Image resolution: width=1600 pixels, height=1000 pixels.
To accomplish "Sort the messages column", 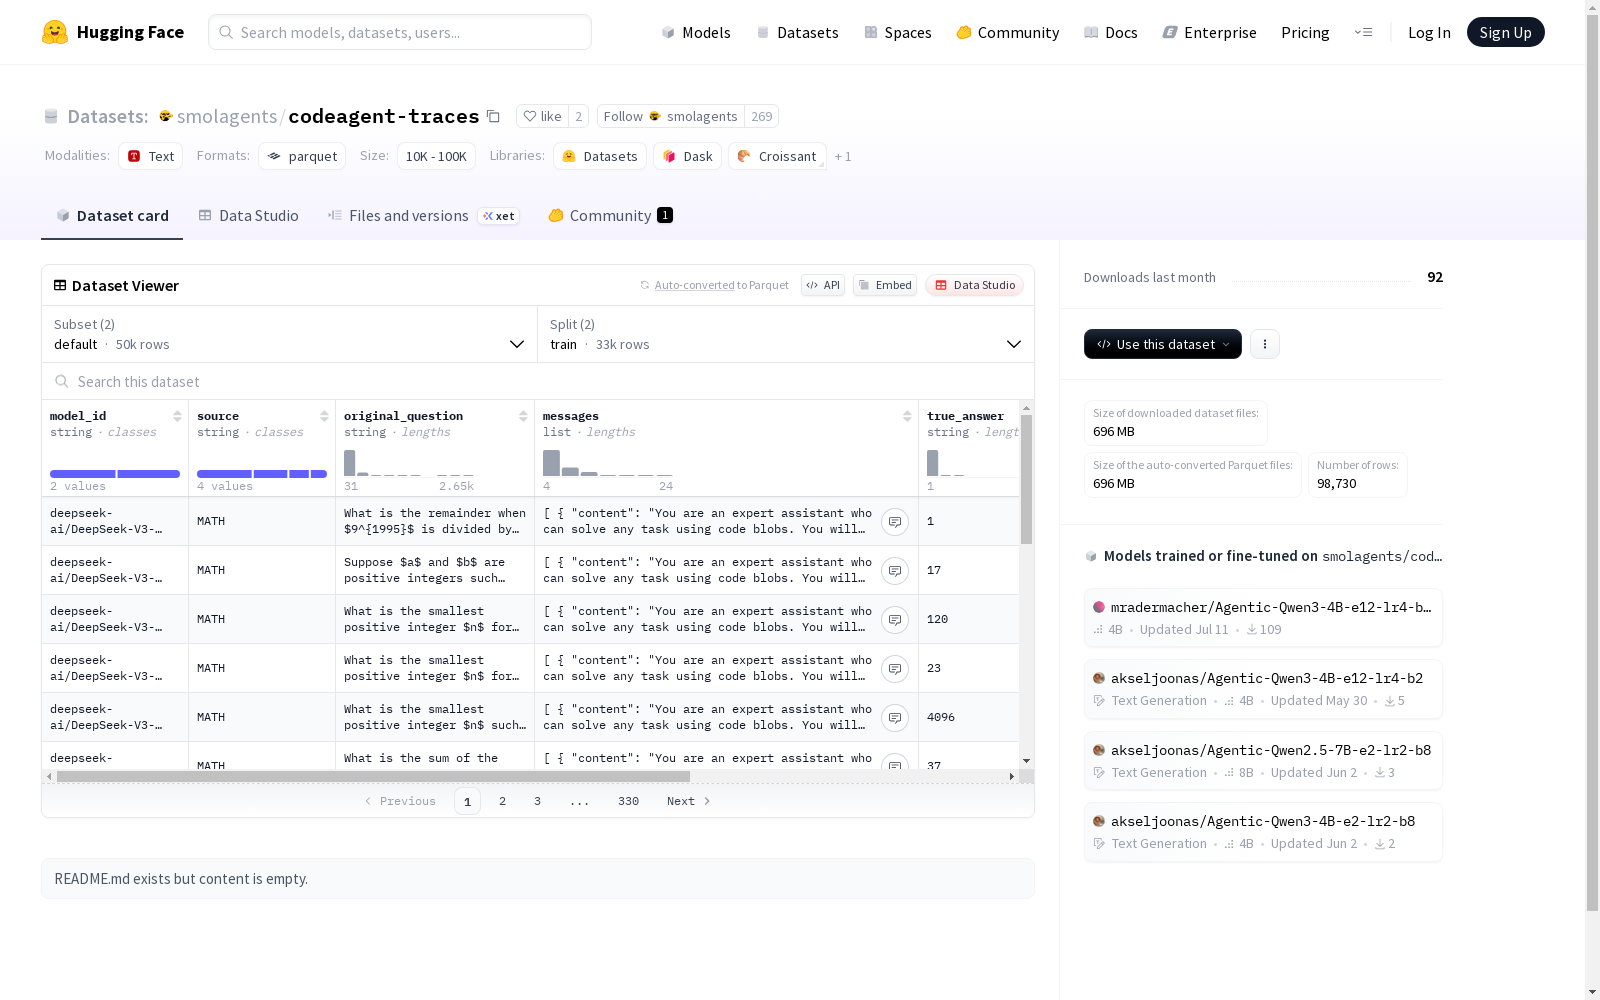I will pos(907,416).
